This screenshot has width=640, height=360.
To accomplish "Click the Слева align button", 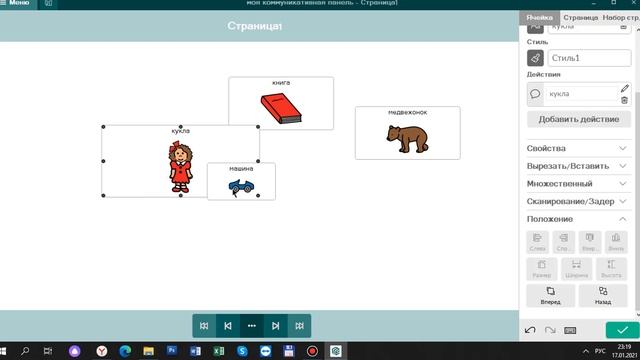I will tap(537, 242).
